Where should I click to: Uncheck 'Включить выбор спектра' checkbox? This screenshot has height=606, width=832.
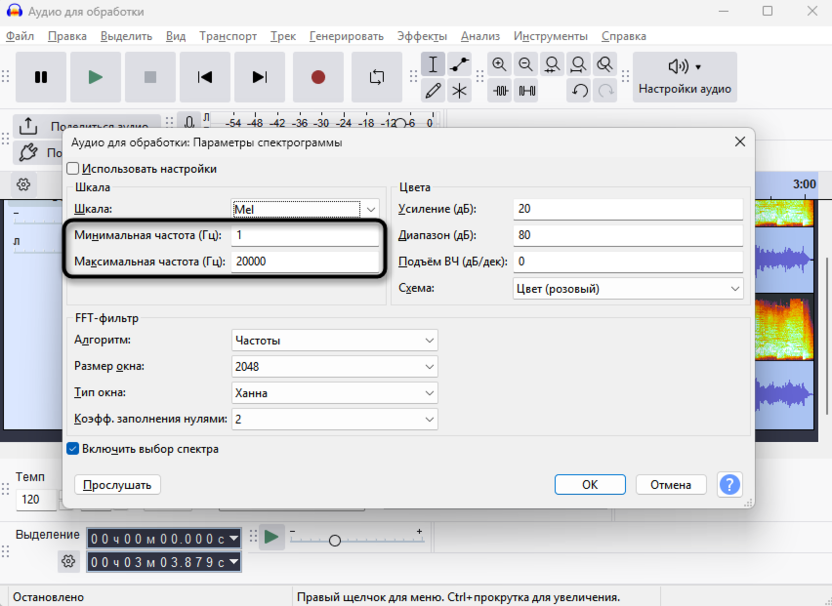coord(73,449)
